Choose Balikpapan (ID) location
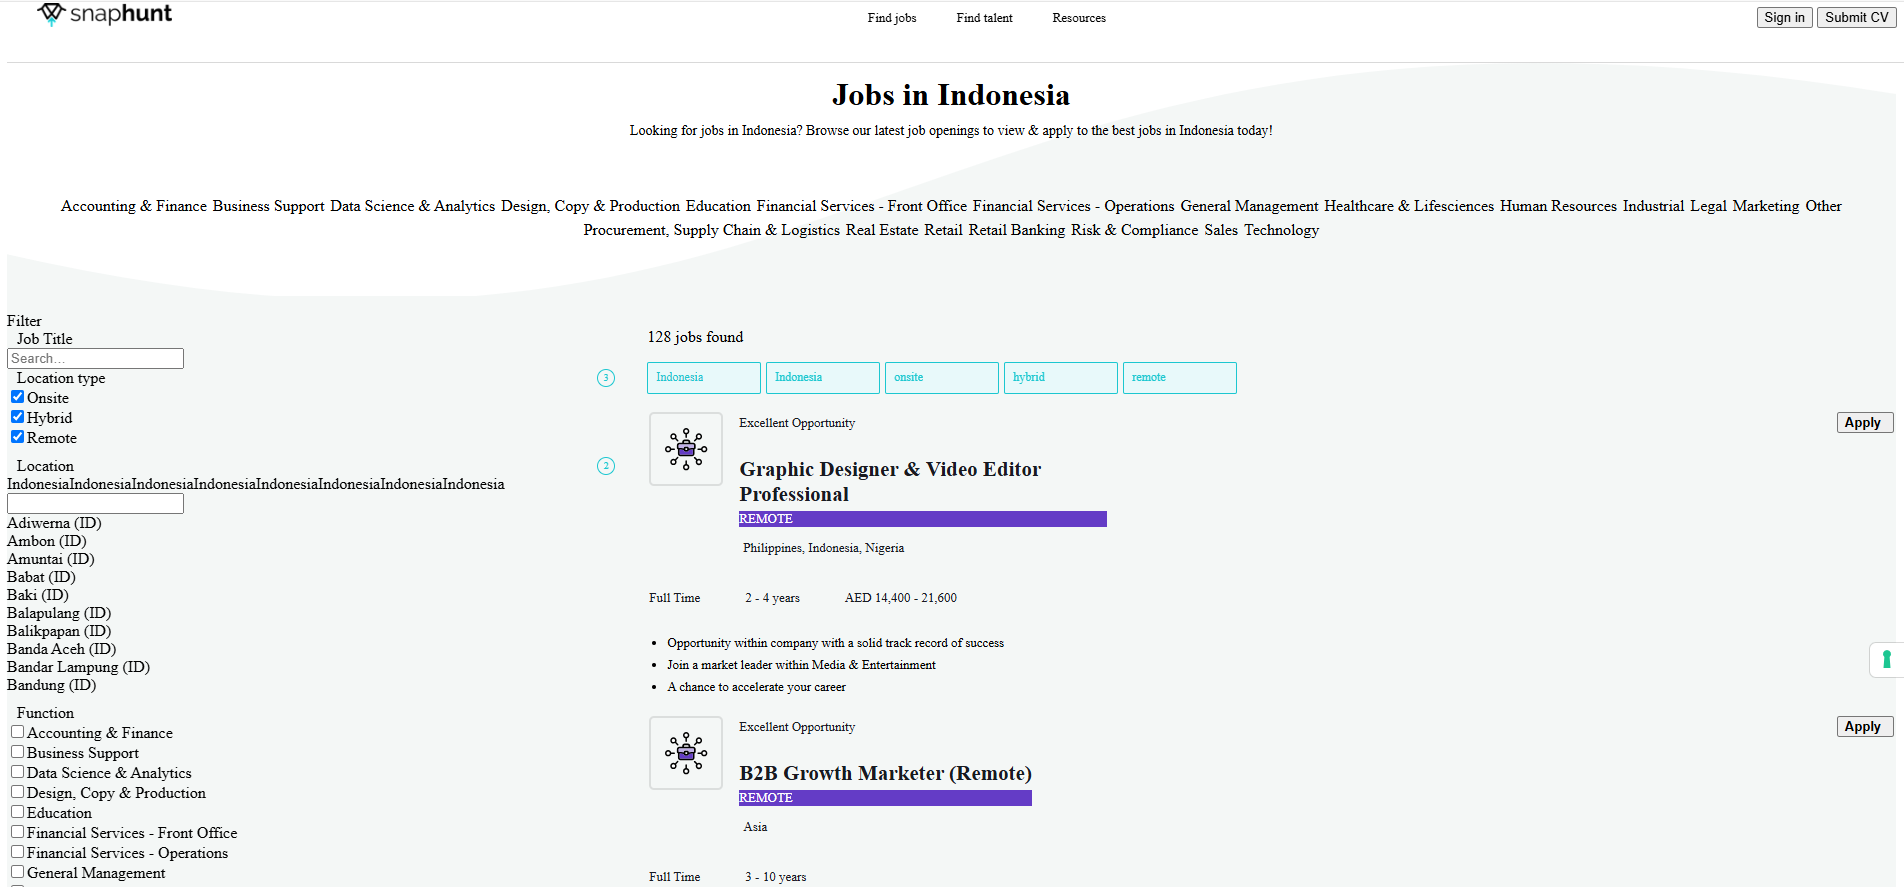Screen dimensions: 1904x887 (x=59, y=631)
